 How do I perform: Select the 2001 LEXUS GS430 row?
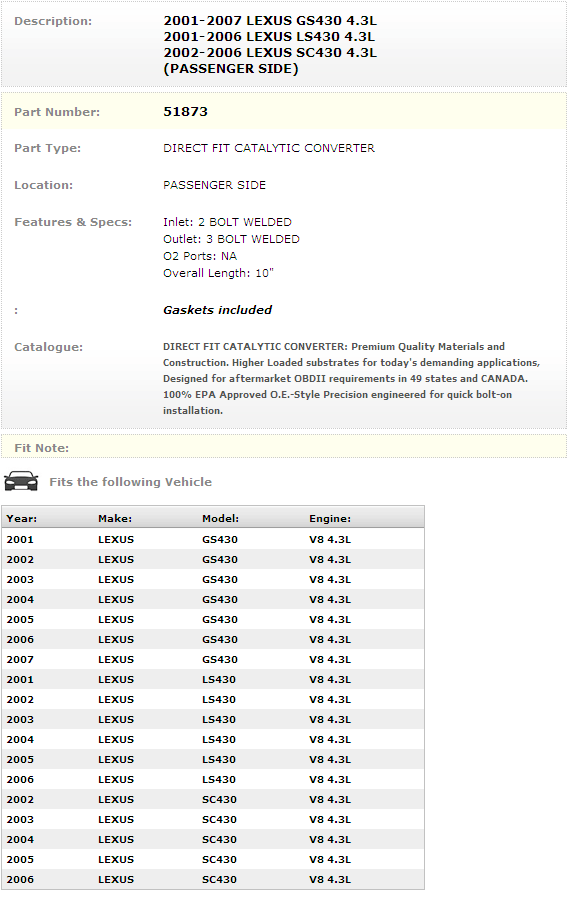tap(213, 539)
